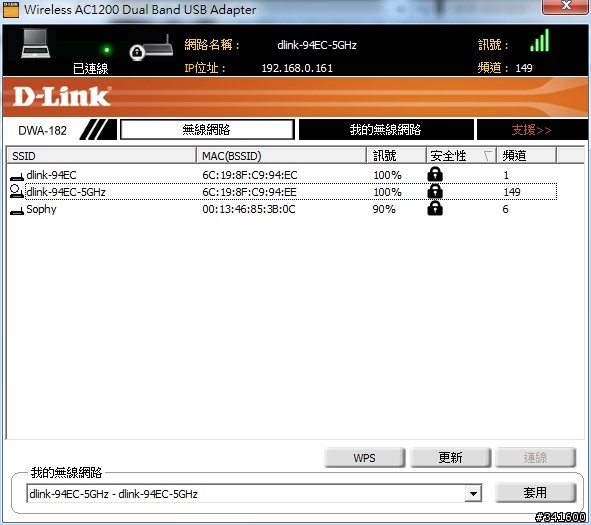Viewport: 591px width, 525px height.
Task: Click the 100% signal value for dlink-94EC
Action: [x=387, y=175]
